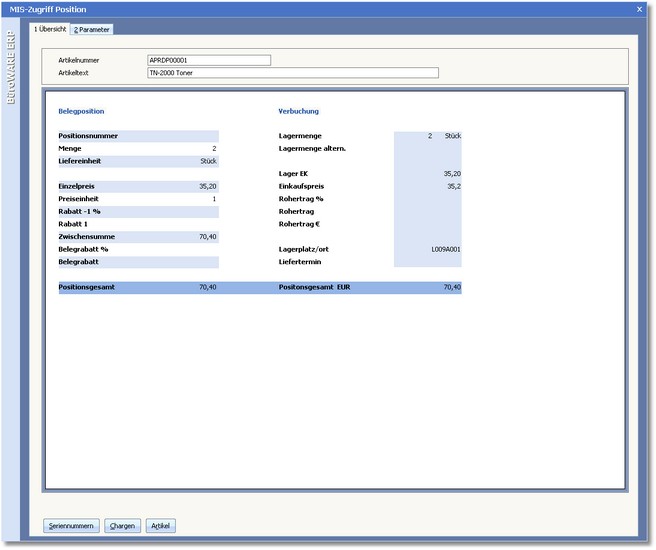Select the Positionsgesamt total row

click(x=138, y=288)
